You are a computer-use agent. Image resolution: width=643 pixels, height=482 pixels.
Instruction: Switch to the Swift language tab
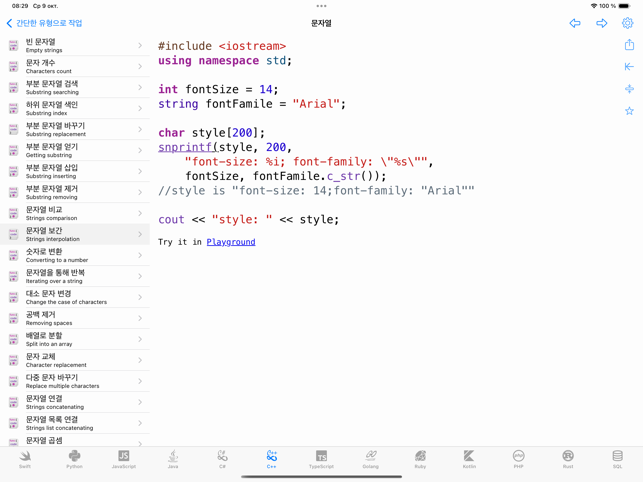pos(25,459)
